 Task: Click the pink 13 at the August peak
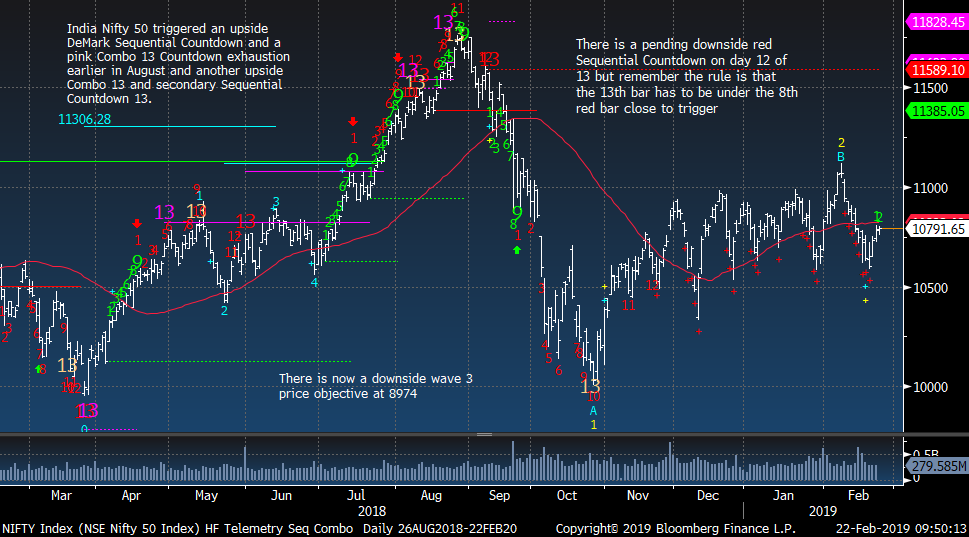click(x=443, y=23)
